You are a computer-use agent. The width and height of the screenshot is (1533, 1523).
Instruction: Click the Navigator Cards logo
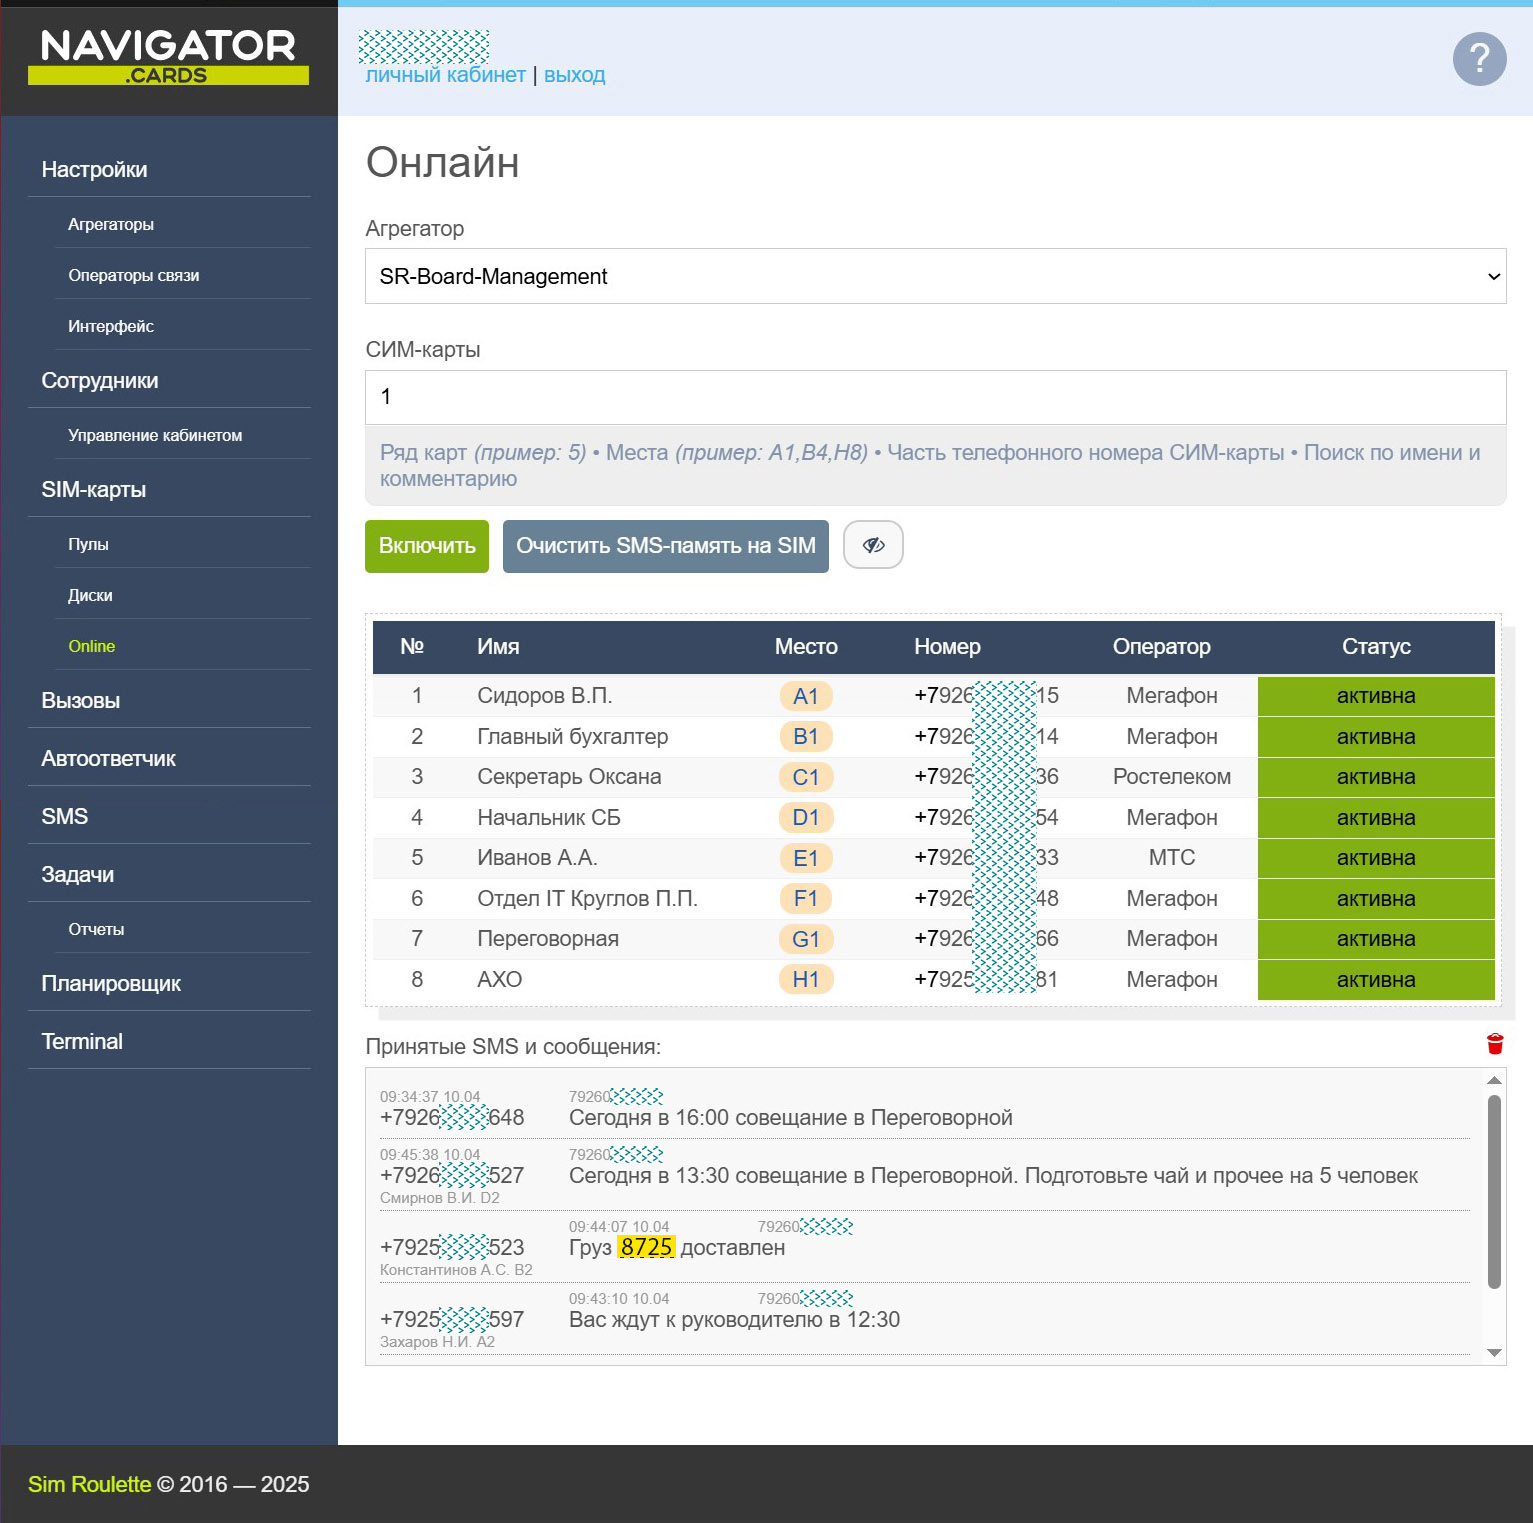(168, 57)
